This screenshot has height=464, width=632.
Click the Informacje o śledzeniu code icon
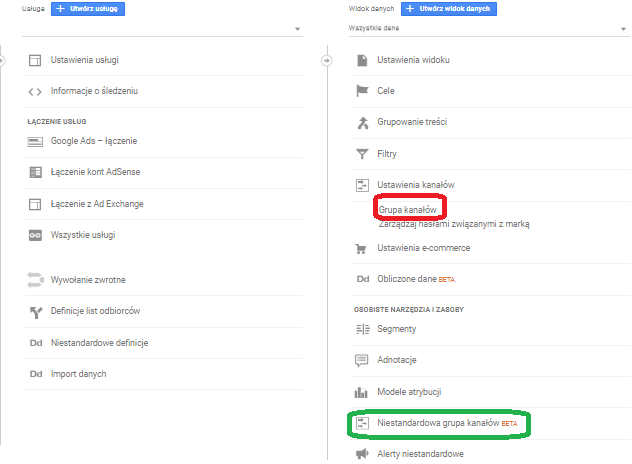(x=35, y=91)
